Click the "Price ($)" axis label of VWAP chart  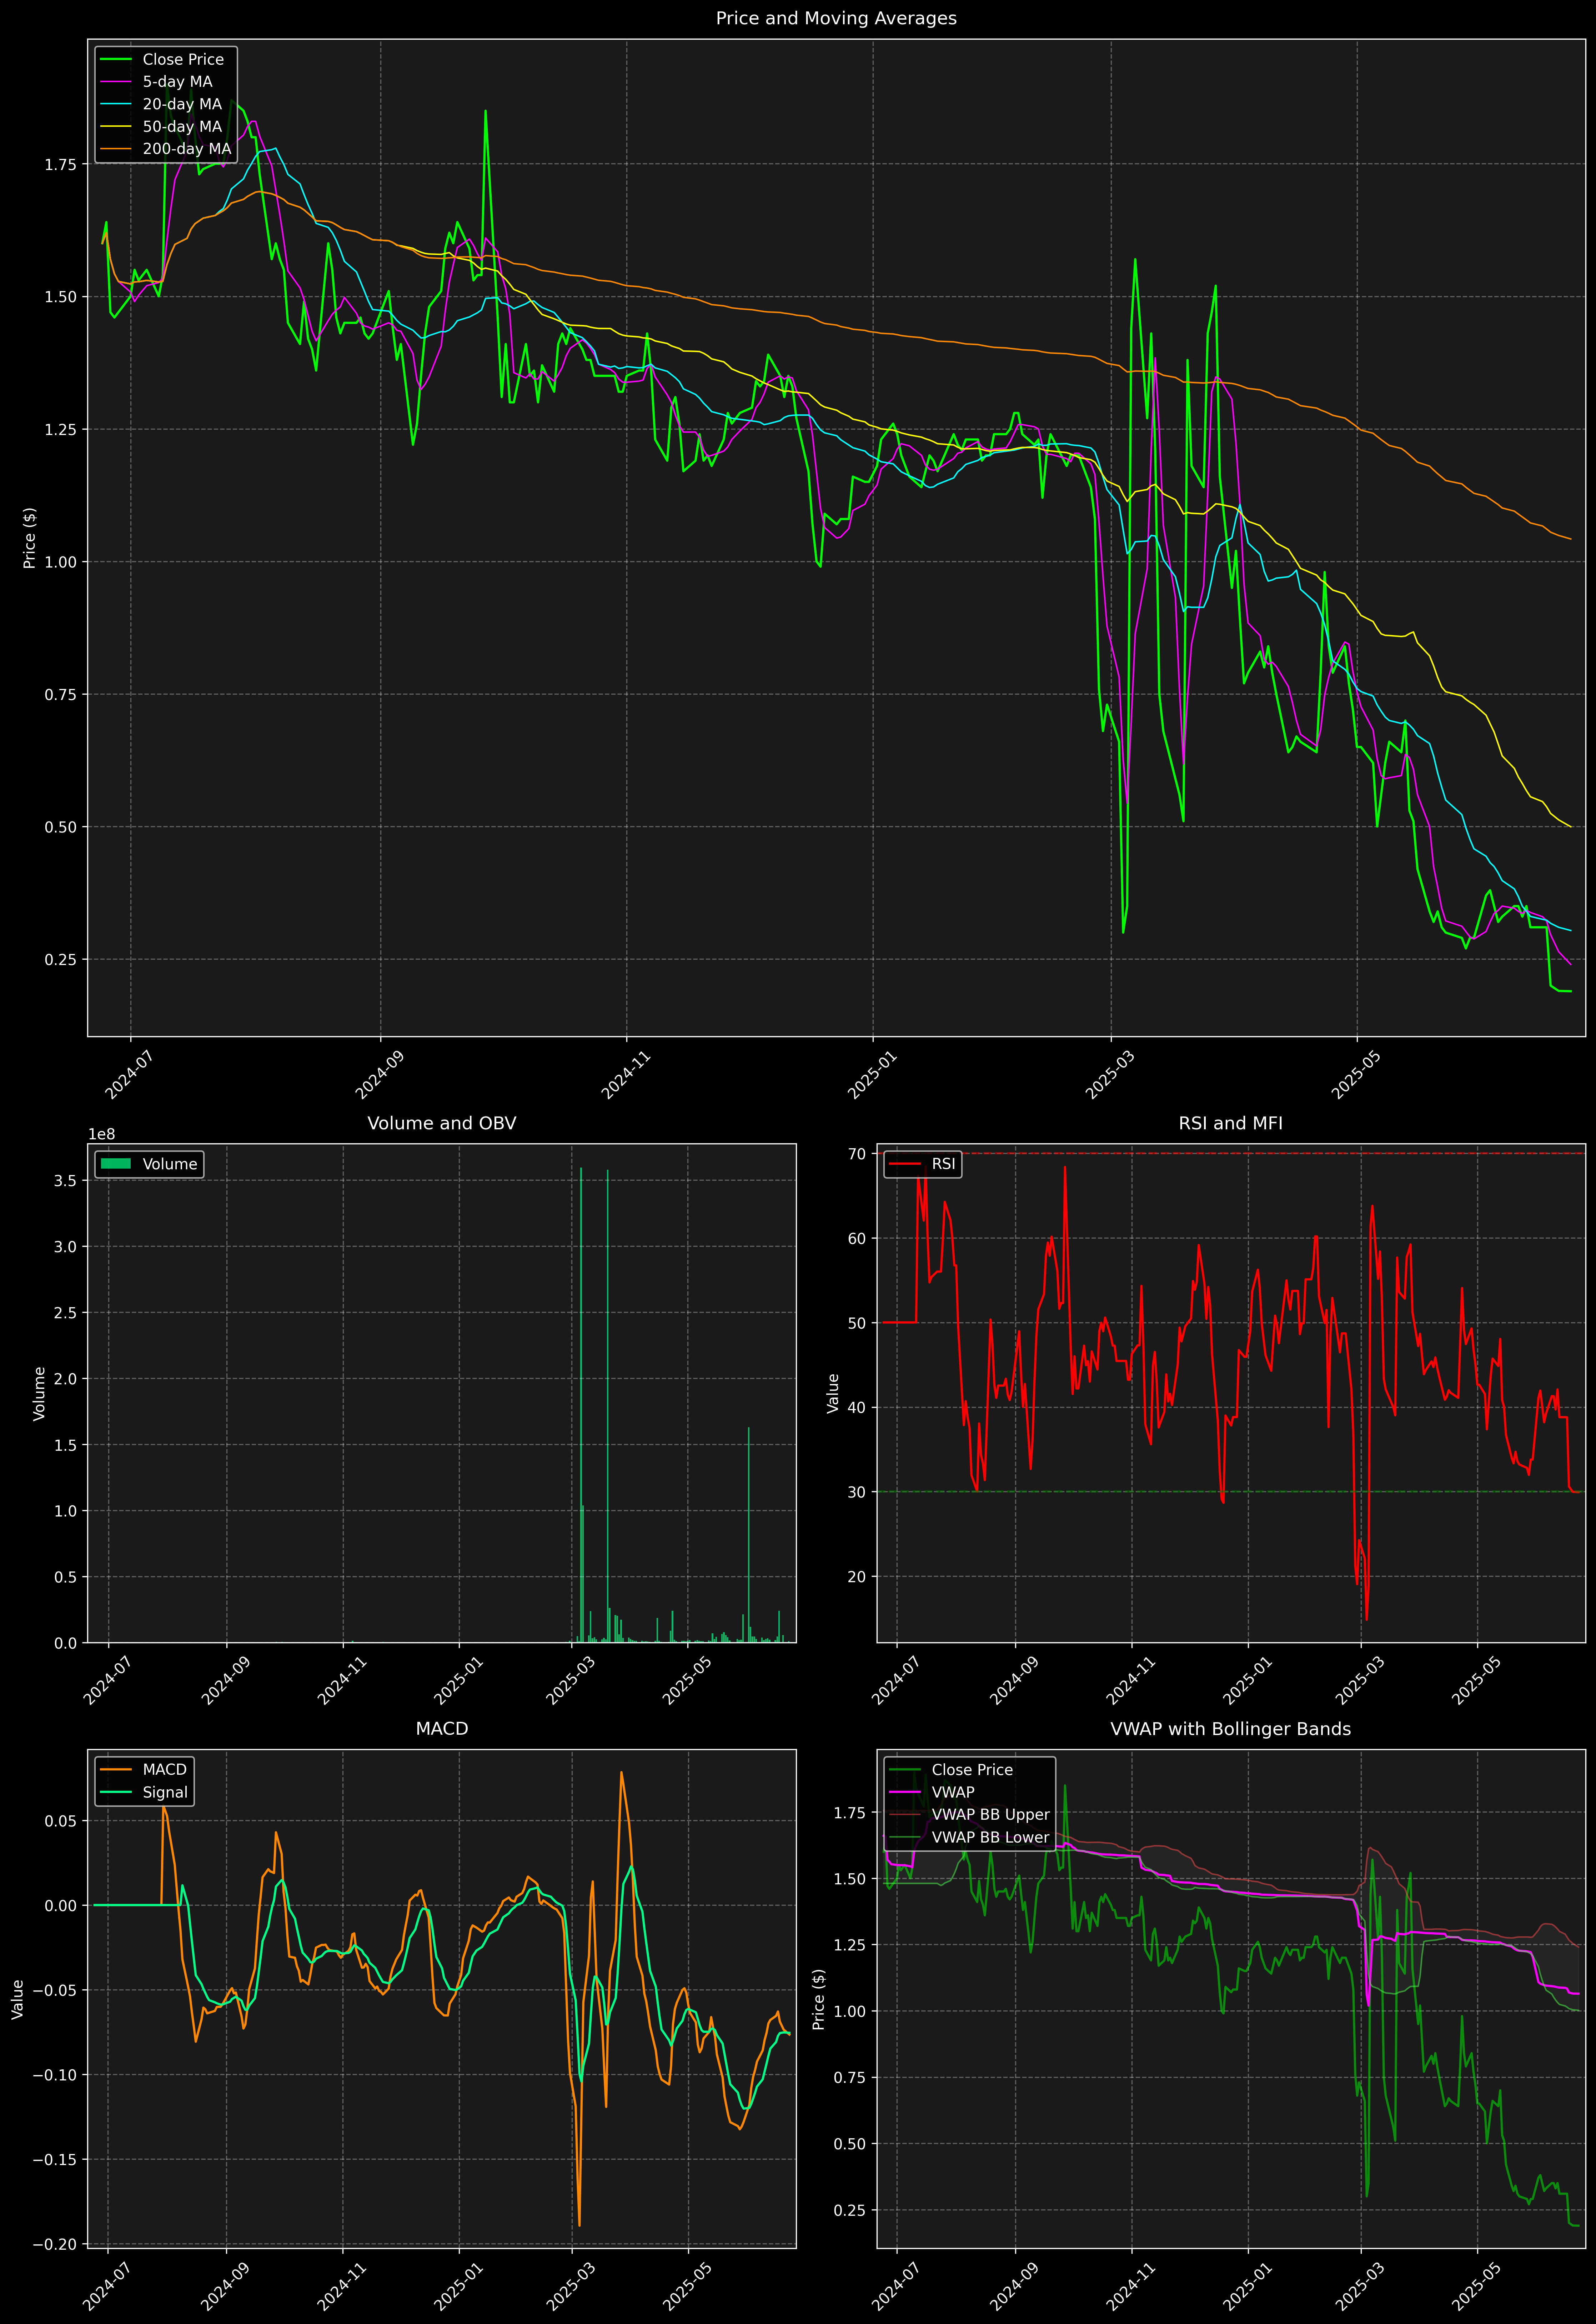(819, 1999)
